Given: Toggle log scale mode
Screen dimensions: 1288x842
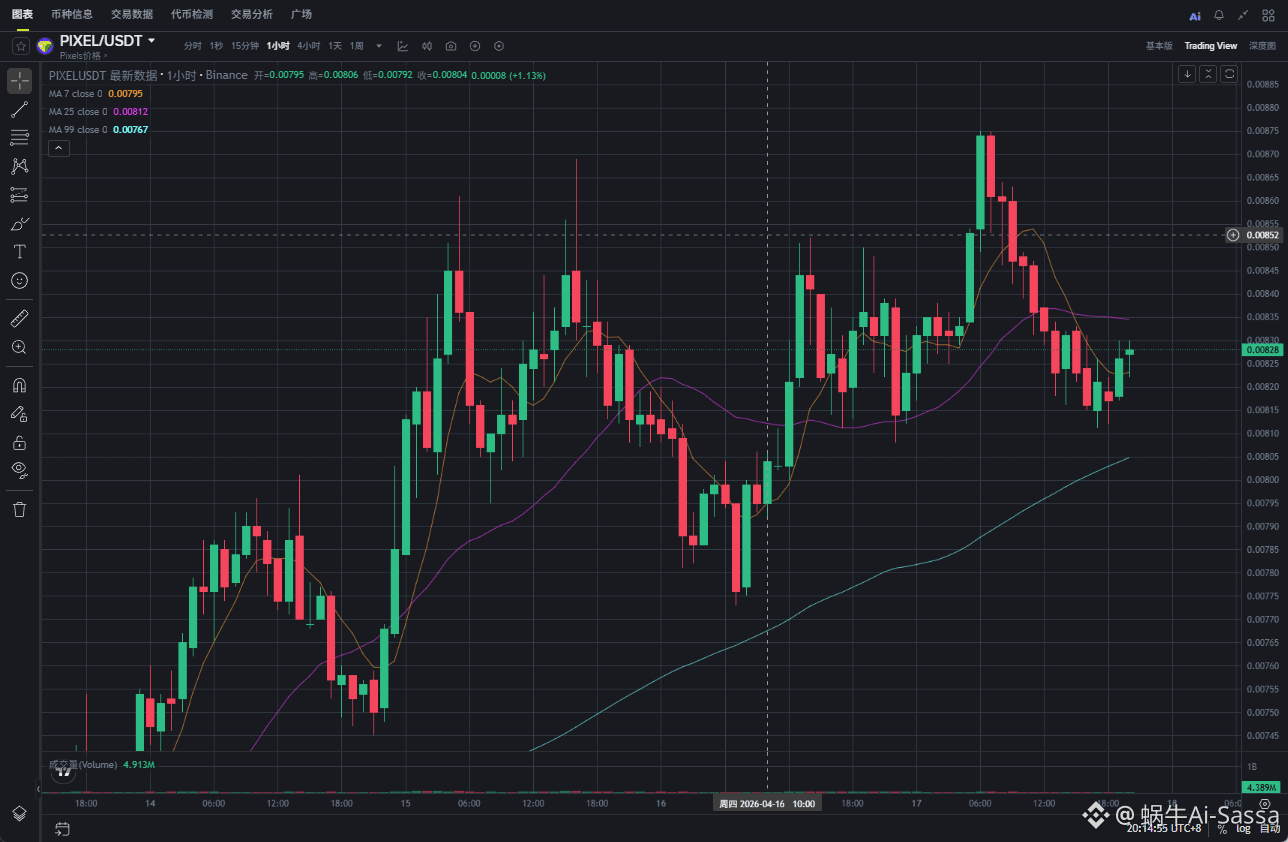Looking at the screenshot, I should click(x=1243, y=829).
